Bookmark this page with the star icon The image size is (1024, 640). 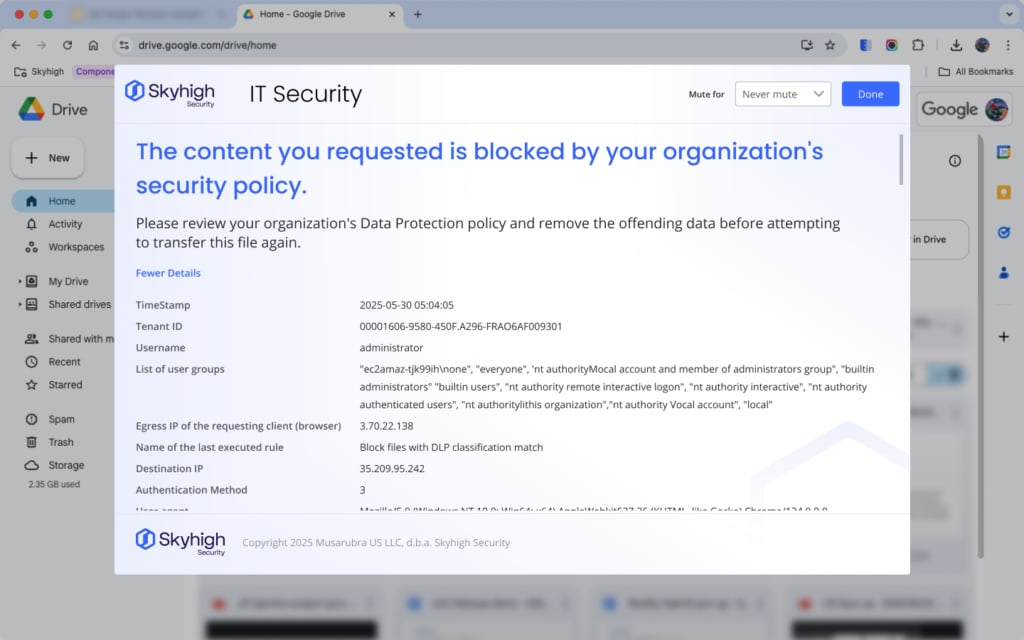point(830,45)
